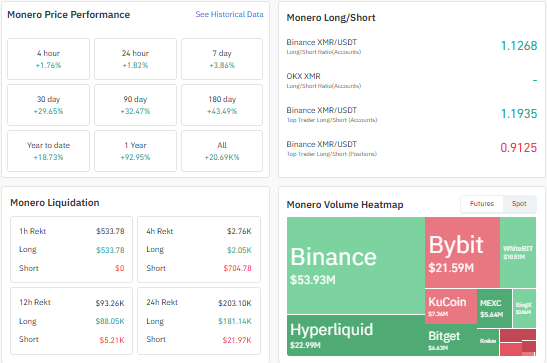Click the 1.1935 top trader accounts ratio
Screen dimensions: 547x363
[x=519, y=114]
